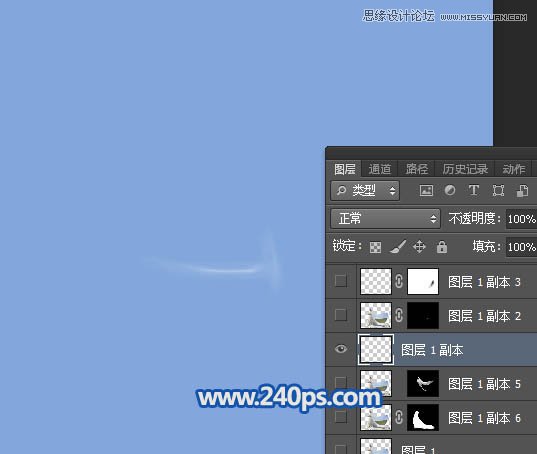Switch to the 通道 tab

click(380, 169)
